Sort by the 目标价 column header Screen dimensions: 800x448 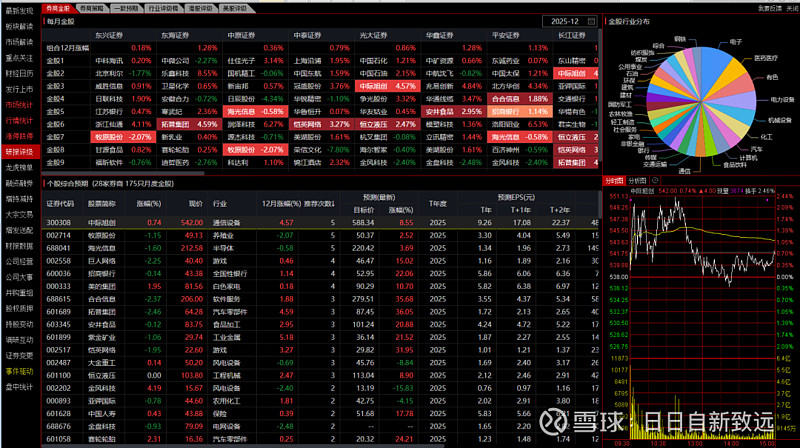364,210
